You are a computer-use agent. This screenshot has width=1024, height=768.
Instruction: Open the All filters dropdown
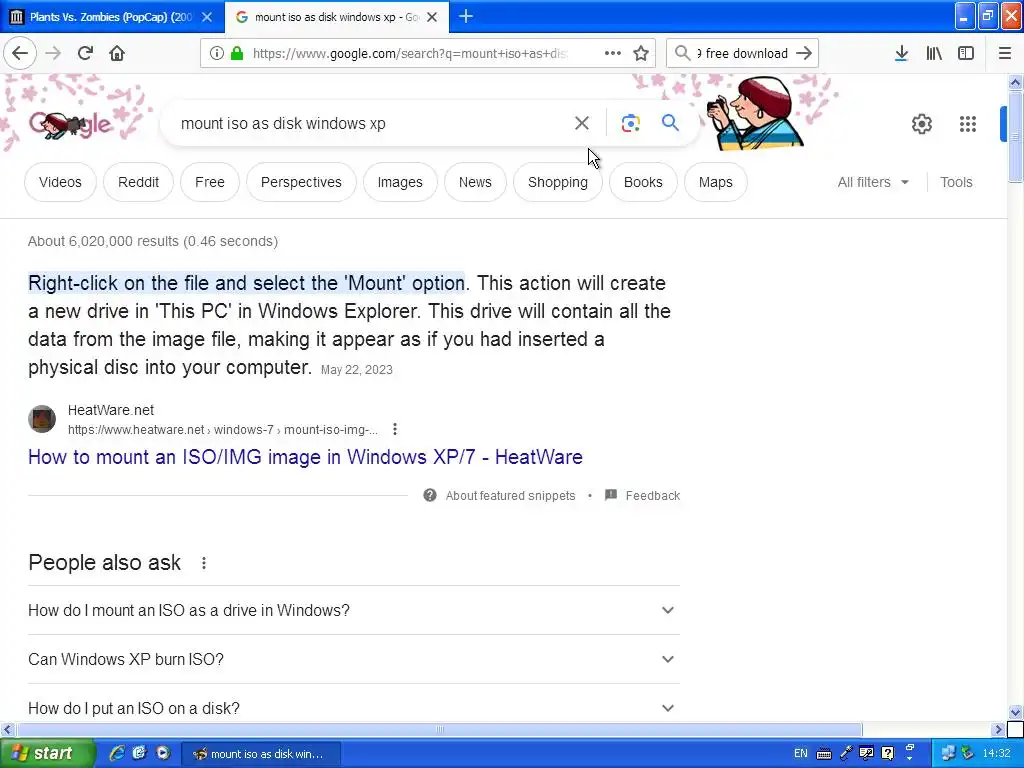click(x=873, y=182)
